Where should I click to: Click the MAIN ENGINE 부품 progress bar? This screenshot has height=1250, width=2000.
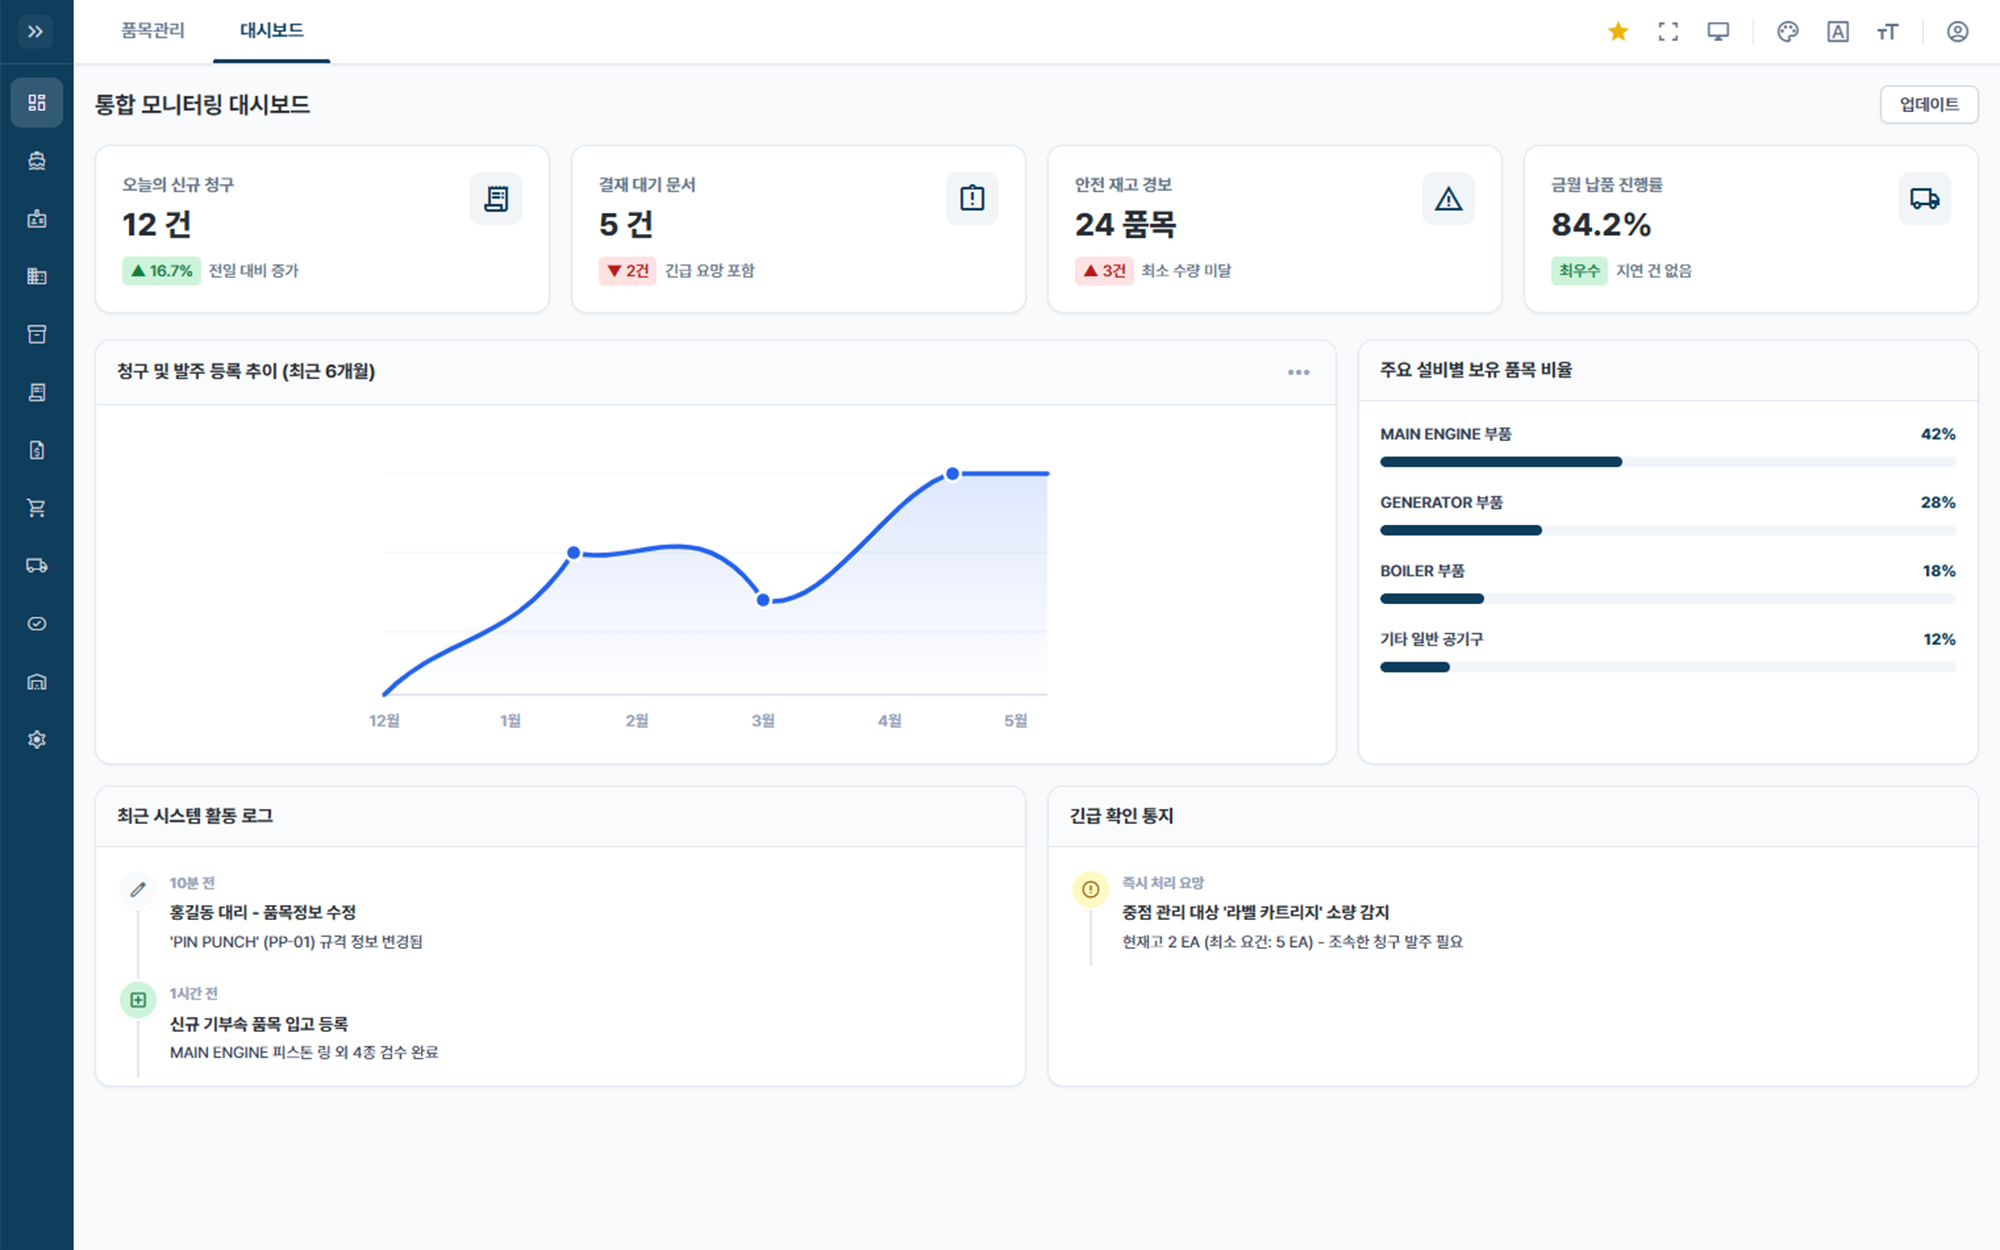[x=1668, y=462]
